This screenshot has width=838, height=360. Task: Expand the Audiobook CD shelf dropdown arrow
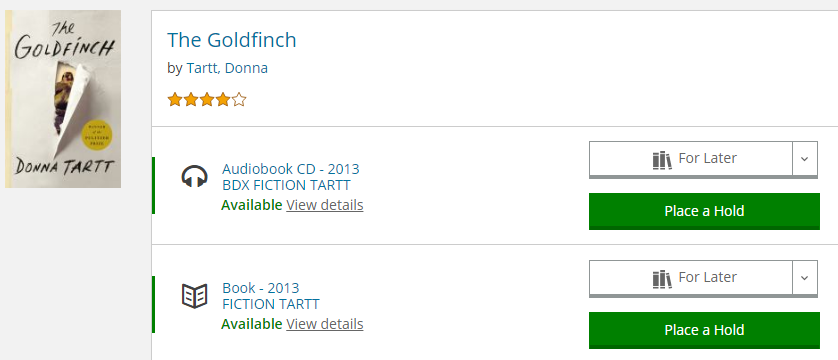click(x=805, y=159)
